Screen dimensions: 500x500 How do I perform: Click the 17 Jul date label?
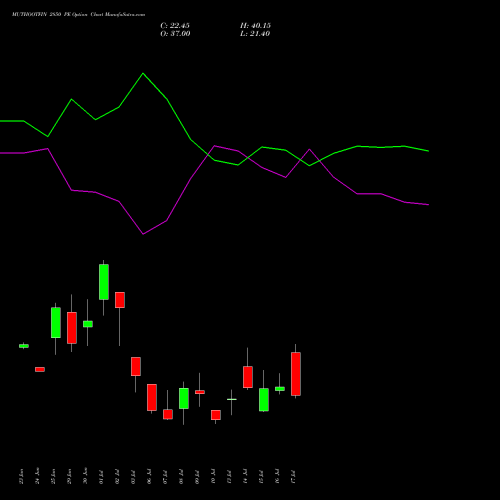pyautogui.click(x=294, y=477)
